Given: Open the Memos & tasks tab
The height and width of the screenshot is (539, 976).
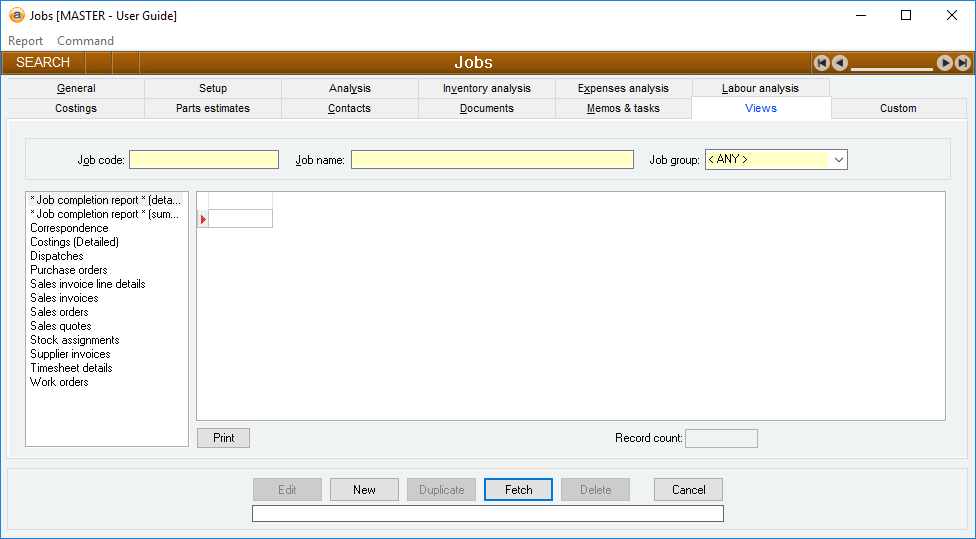Looking at the screenshot, I should [x=623, y=108].
